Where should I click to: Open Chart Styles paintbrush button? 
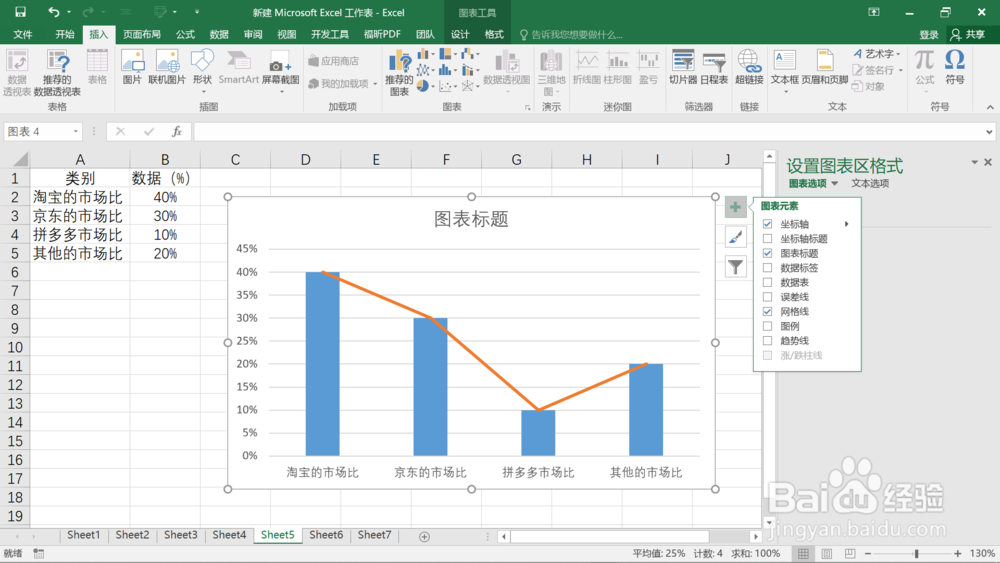735,237
